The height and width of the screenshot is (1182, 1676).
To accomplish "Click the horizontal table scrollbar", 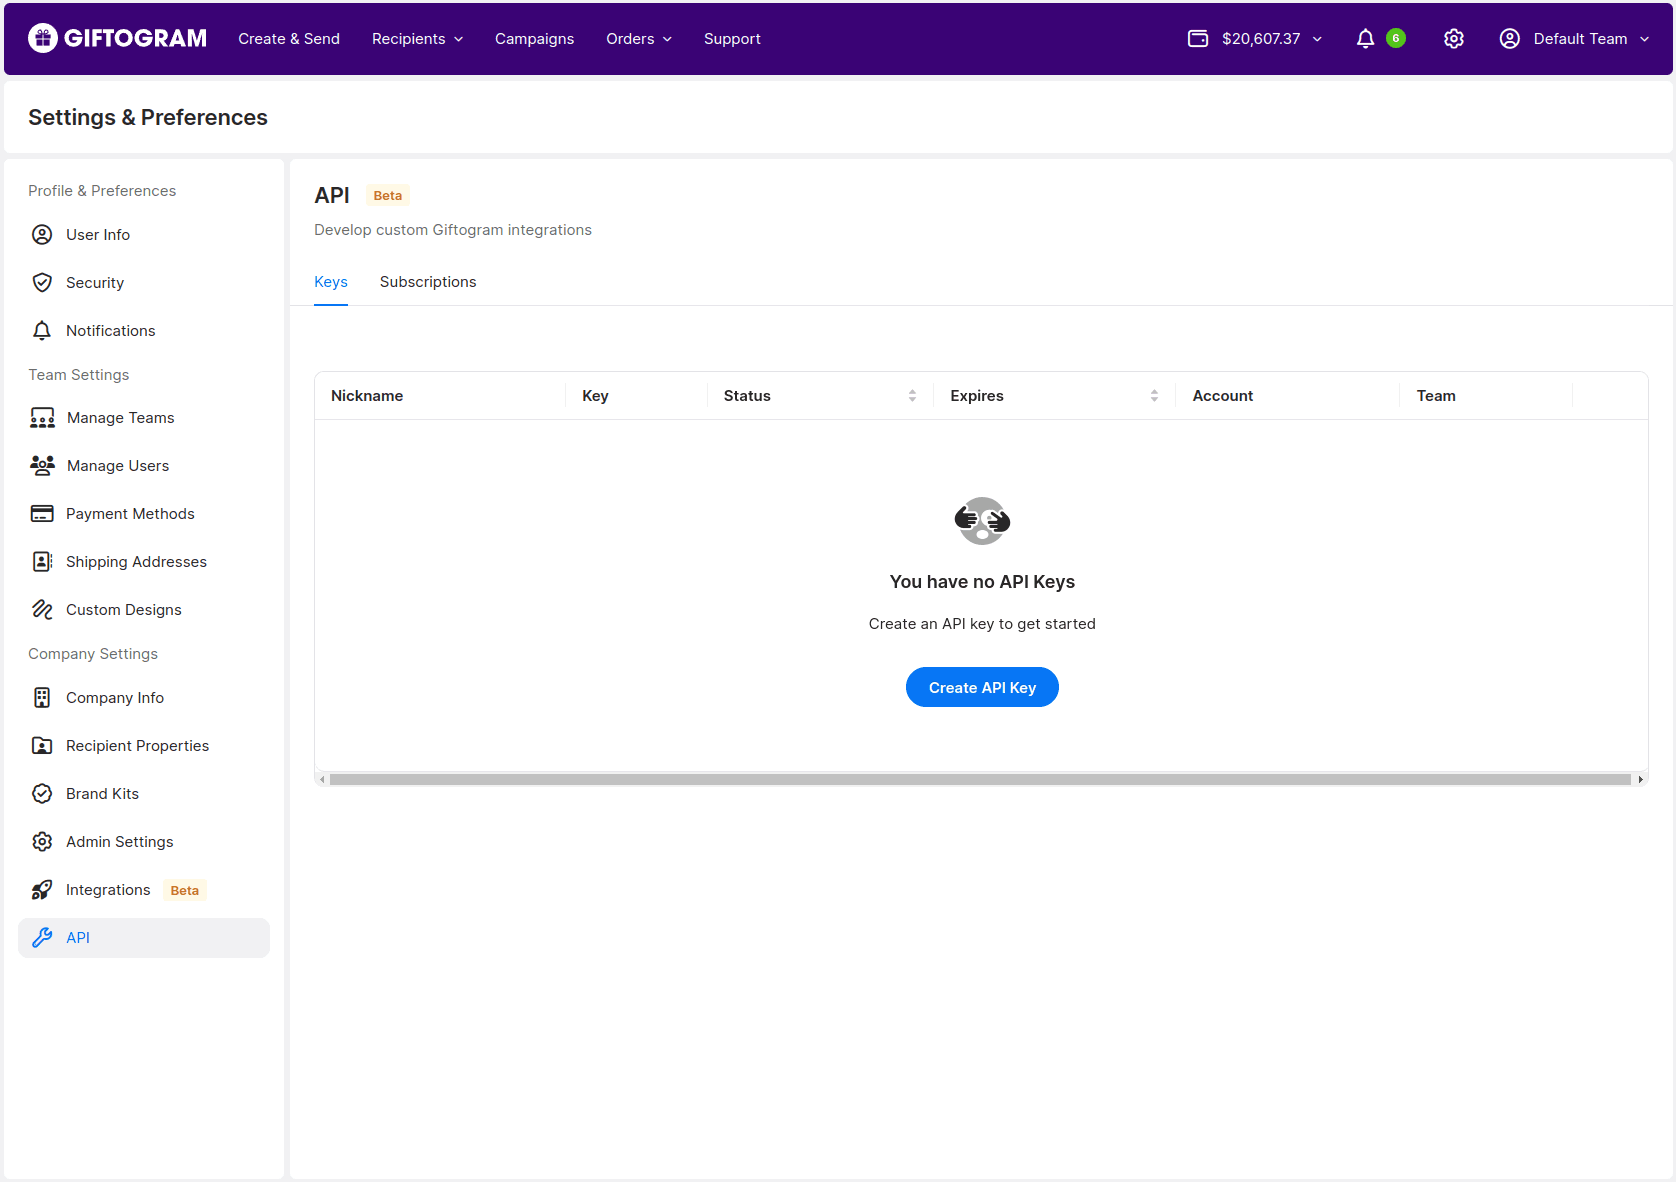I will [x=980, y=779].
